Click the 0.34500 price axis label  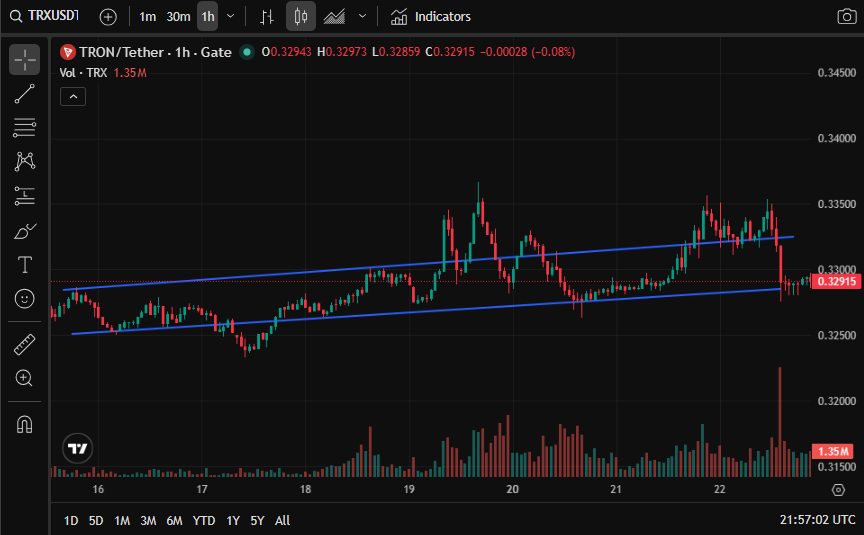pyautogui.click(x=837, y=73)
